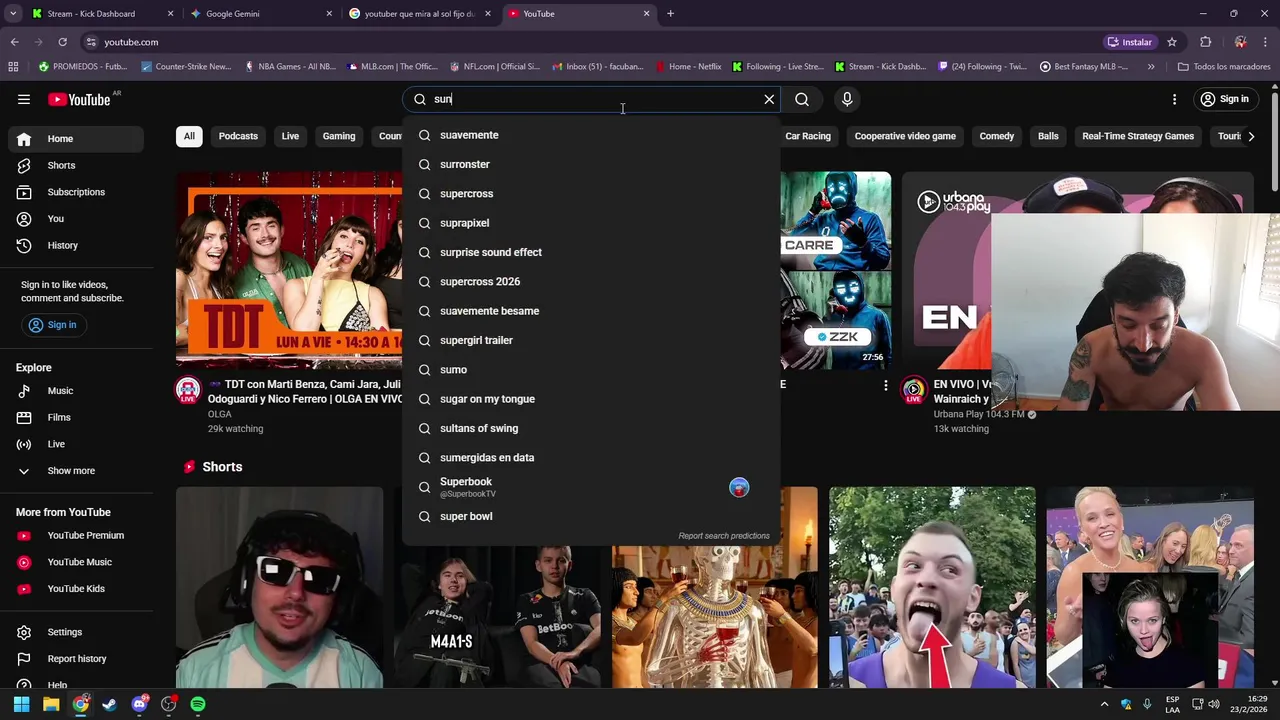Go to Home in sidebar
This screenshot has height=720, width=1280.
click(77, 139)
